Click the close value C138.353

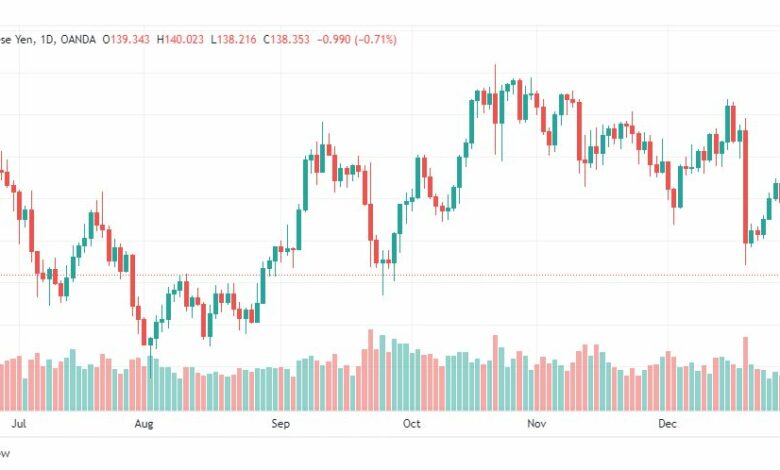[286, 39]
